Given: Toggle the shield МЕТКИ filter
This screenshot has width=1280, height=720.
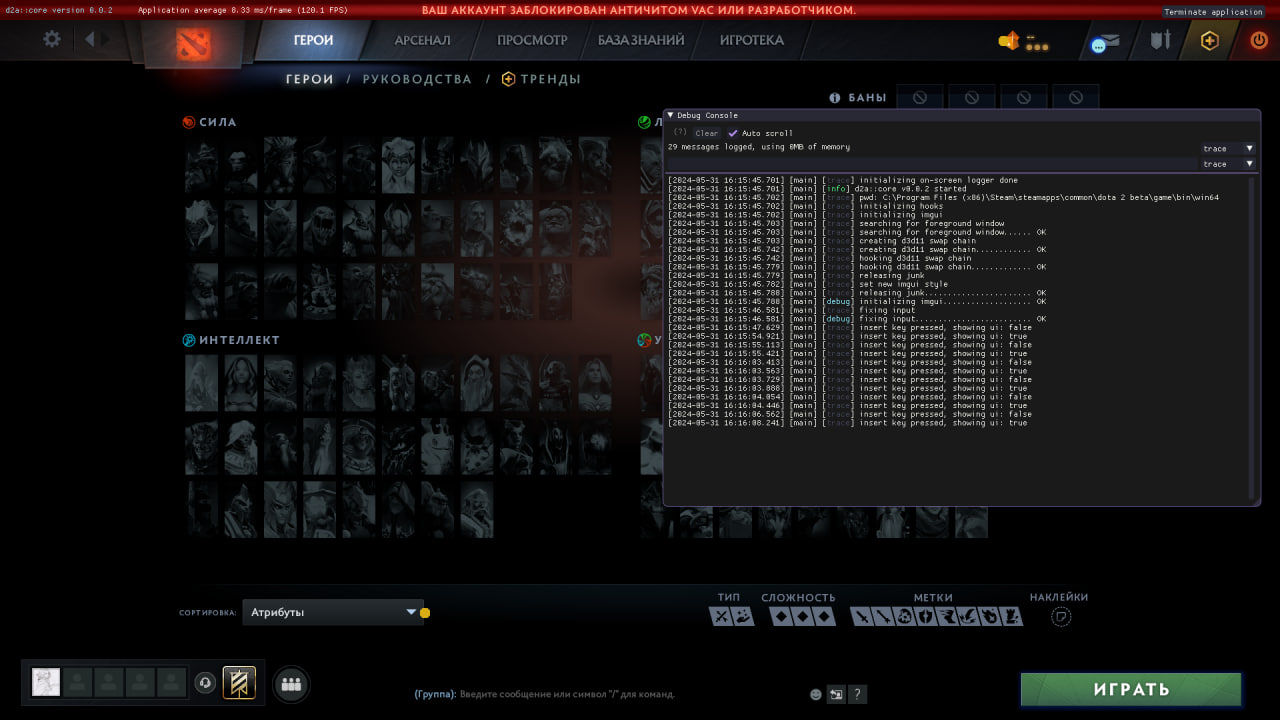Looking at the screenshot, I should pyautogui.click(x=926, y=617).
